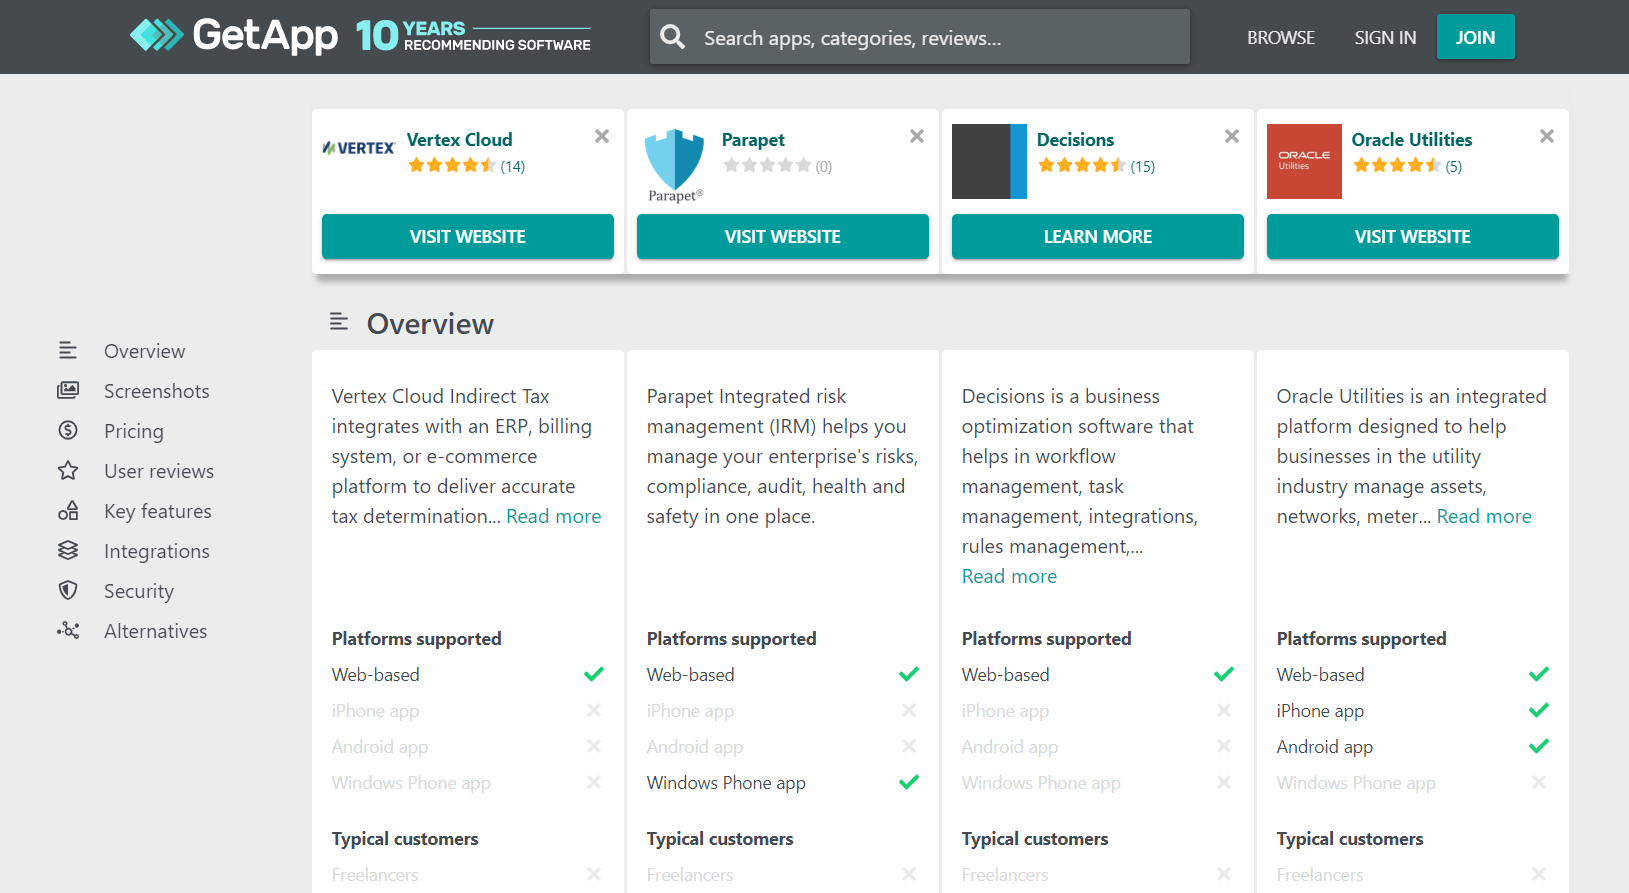This screenshot has height=893, width=1629.
Task: Click Vertex Cloud 'Freelancers' row
Action: [468, 875]
